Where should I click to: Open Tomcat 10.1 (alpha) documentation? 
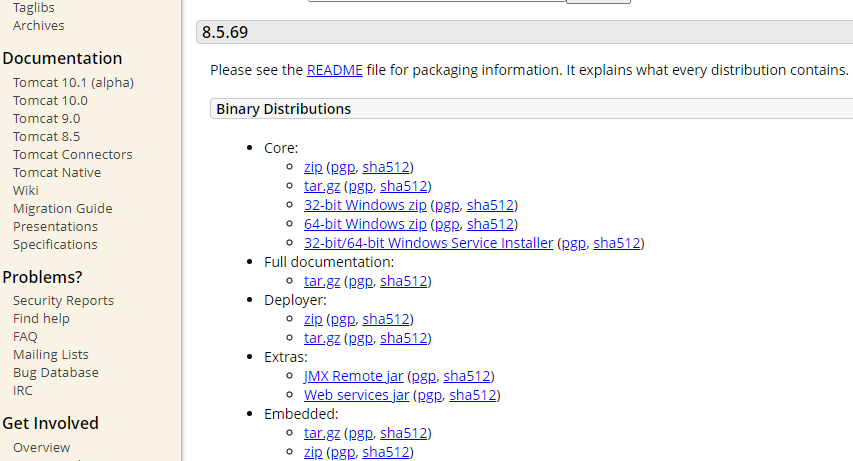73,83
